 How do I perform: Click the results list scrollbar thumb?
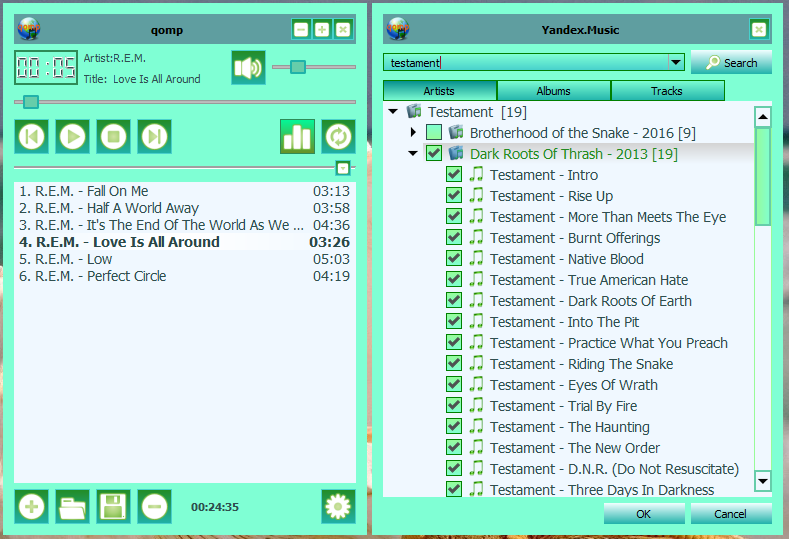point(763,176)
